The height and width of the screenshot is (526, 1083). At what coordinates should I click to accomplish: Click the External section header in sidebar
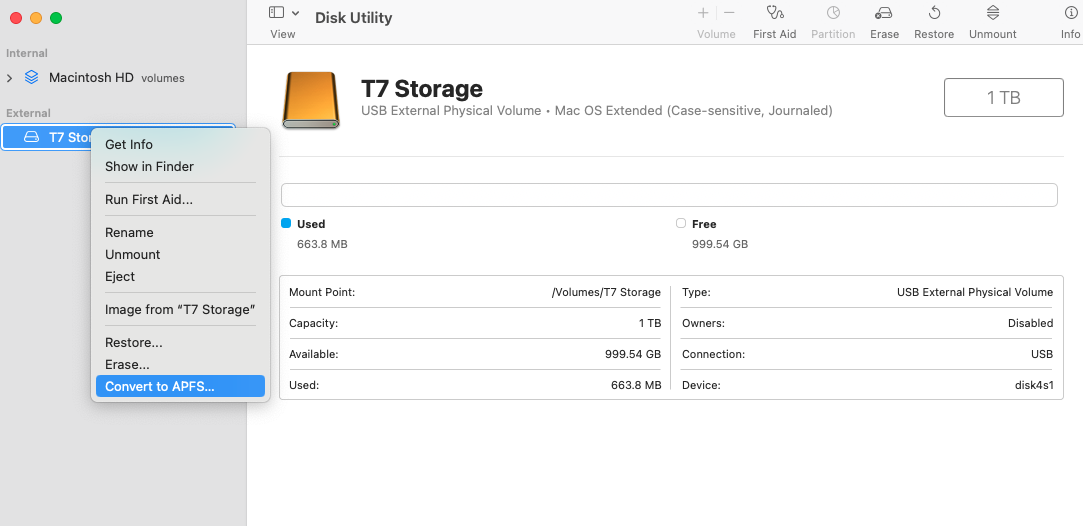28,113
